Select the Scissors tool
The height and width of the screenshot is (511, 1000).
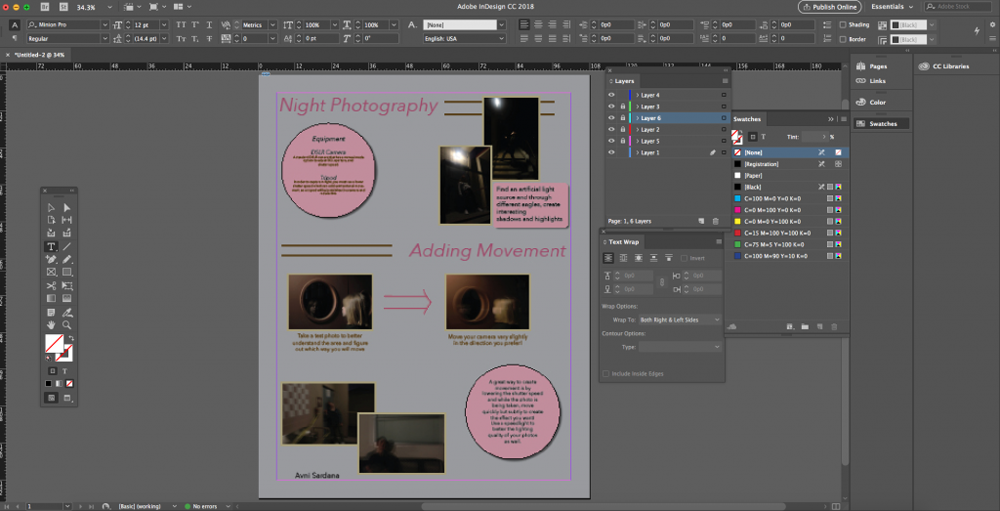tap(51, 286)
